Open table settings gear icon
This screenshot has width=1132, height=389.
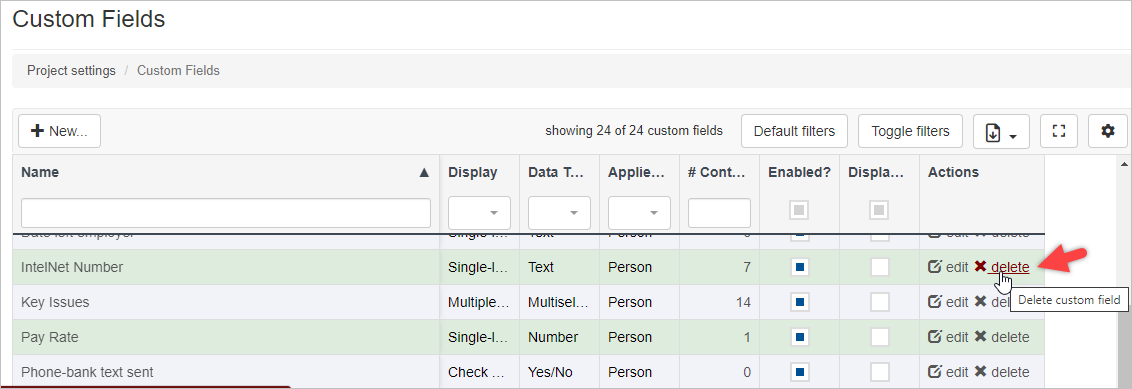click(1108, 131)
